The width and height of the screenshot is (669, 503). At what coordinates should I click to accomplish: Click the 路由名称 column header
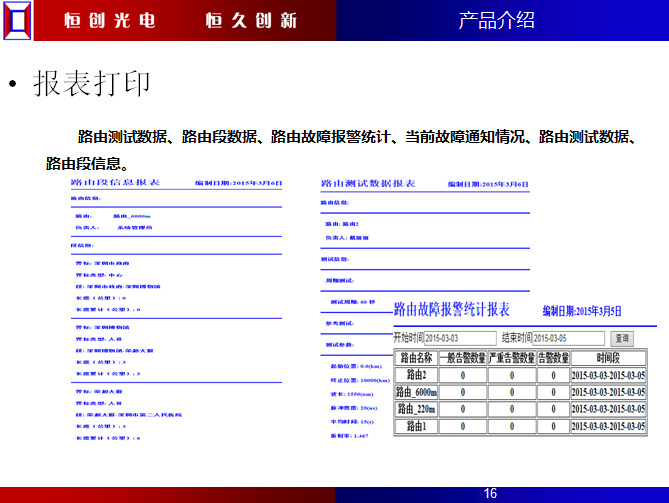[416, 358]
